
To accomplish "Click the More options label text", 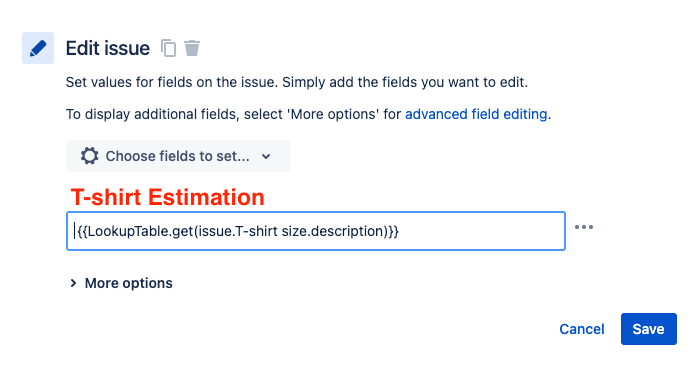I will tap(128, 283).
